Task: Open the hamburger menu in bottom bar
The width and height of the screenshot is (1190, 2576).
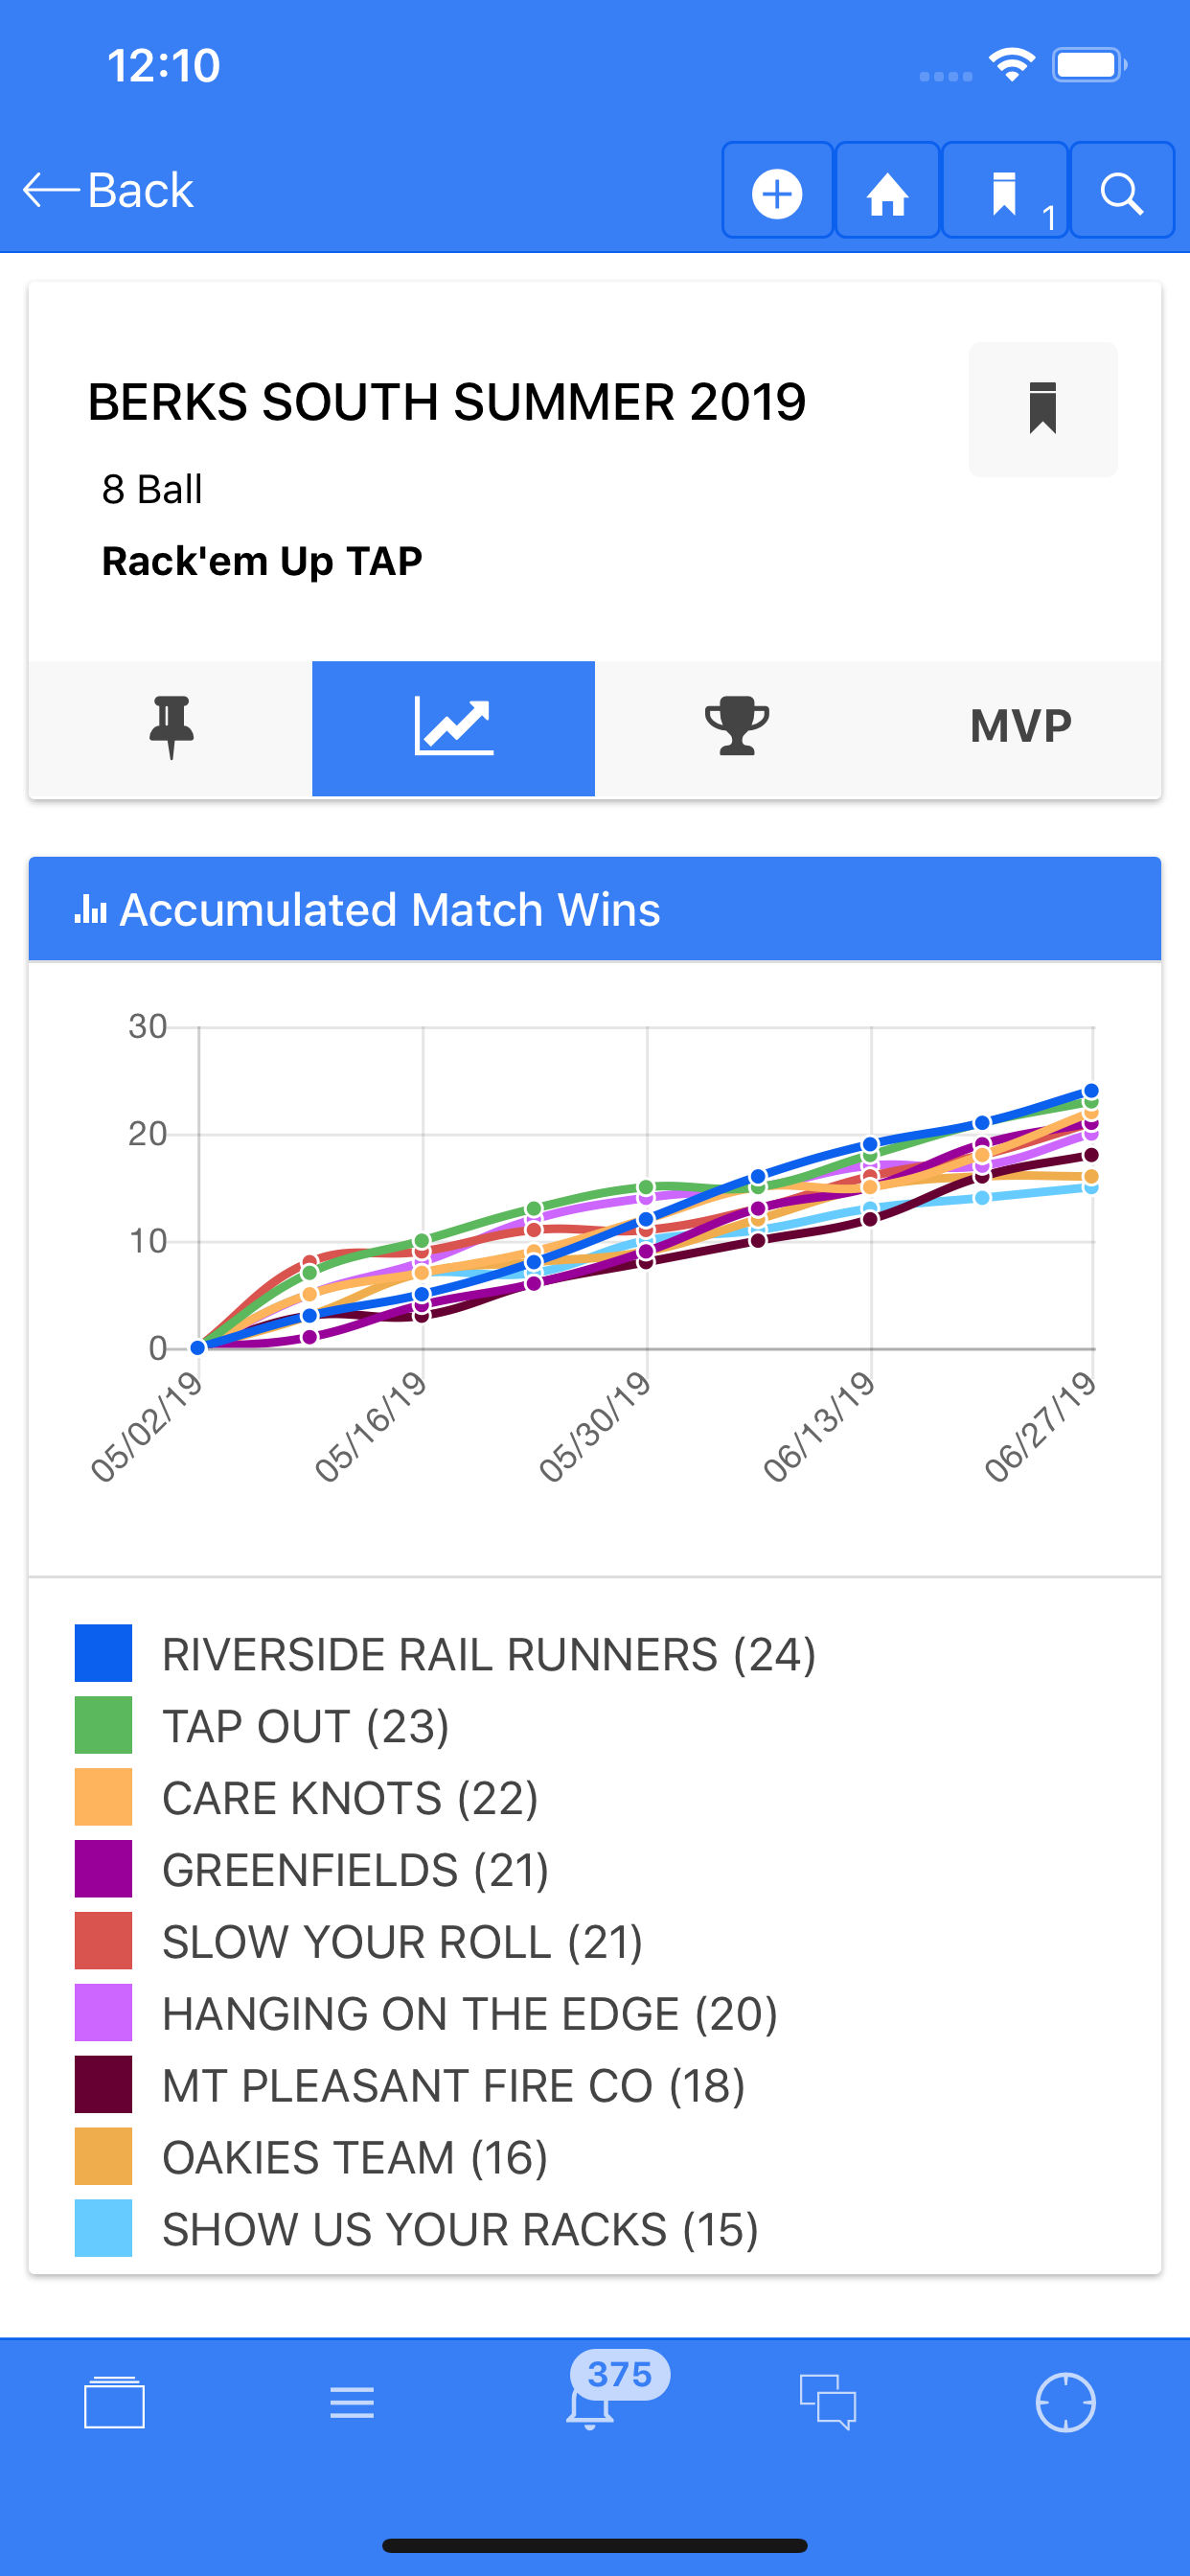Action: [x=352, y=2402]
